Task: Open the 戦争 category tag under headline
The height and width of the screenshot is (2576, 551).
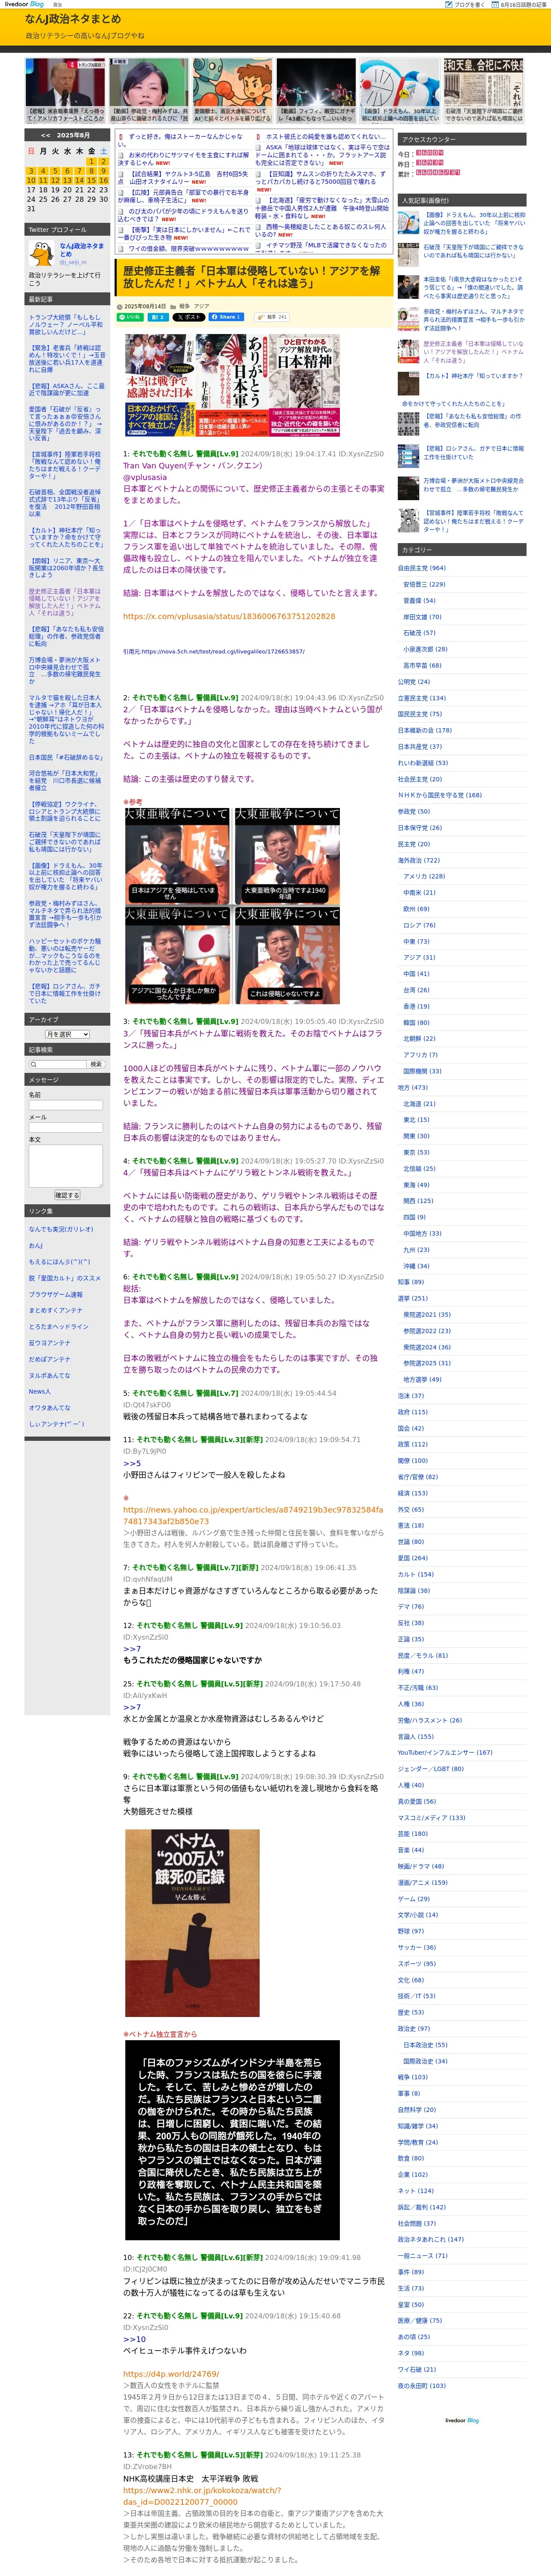Action: pos(184,306)
